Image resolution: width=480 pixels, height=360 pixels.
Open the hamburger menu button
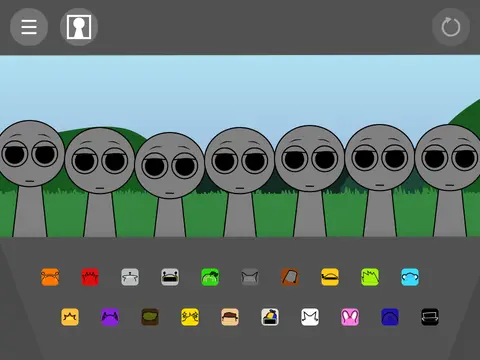click(29, 27)
